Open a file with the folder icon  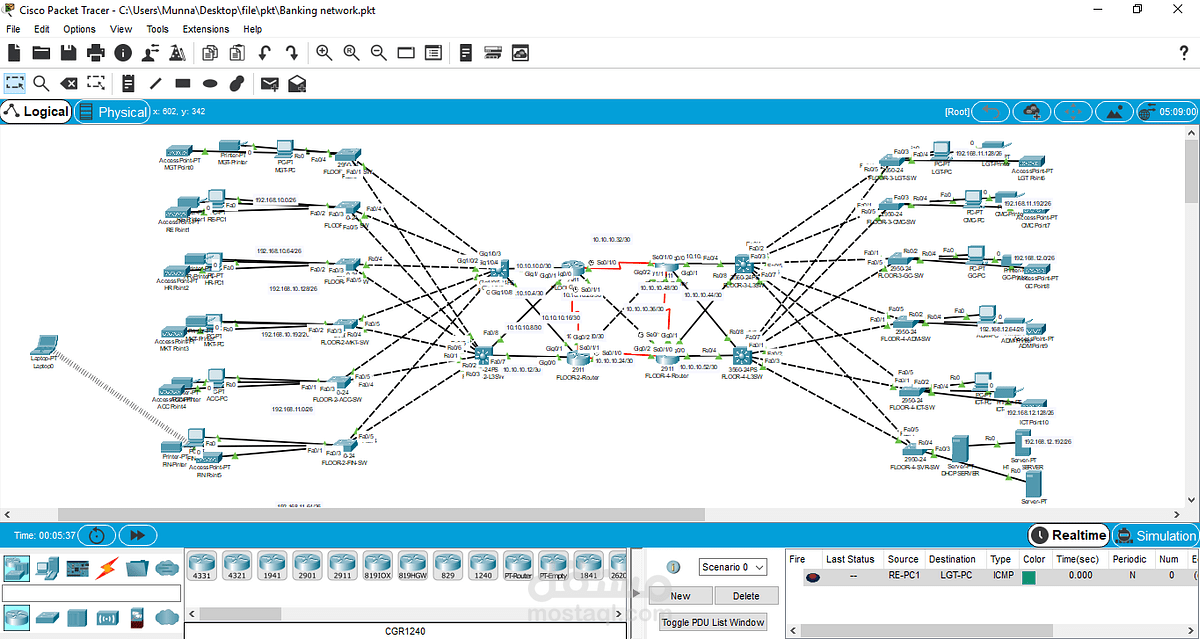tap(41, 52)
